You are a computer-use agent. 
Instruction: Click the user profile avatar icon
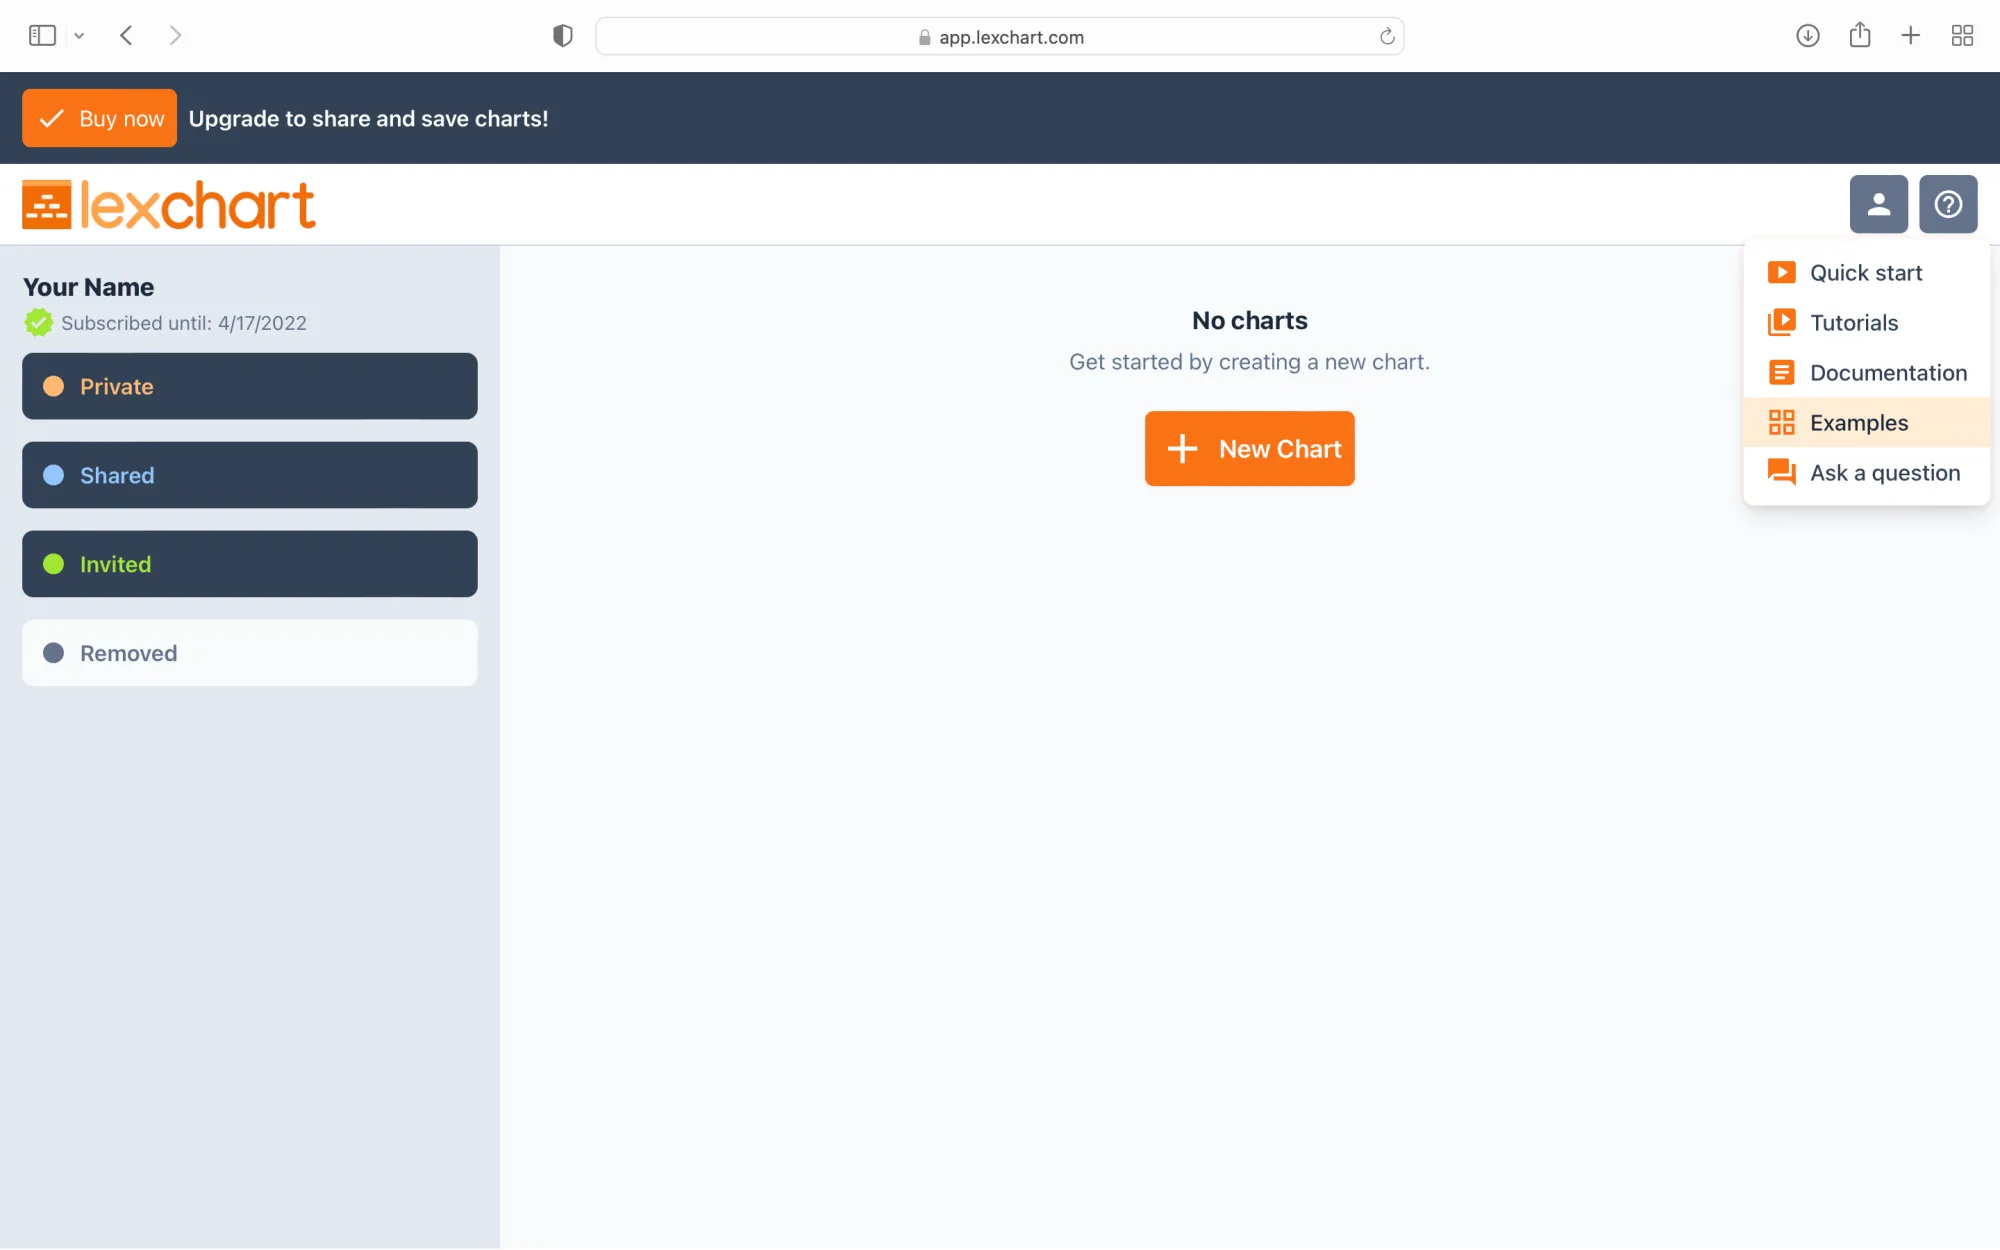pos(1878,203)
